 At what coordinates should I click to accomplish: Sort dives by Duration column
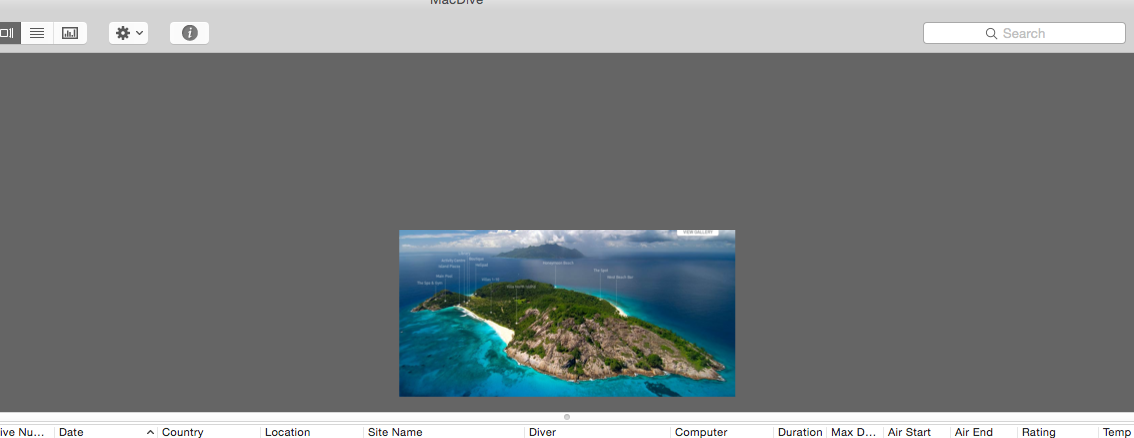(x=799, y=432)
